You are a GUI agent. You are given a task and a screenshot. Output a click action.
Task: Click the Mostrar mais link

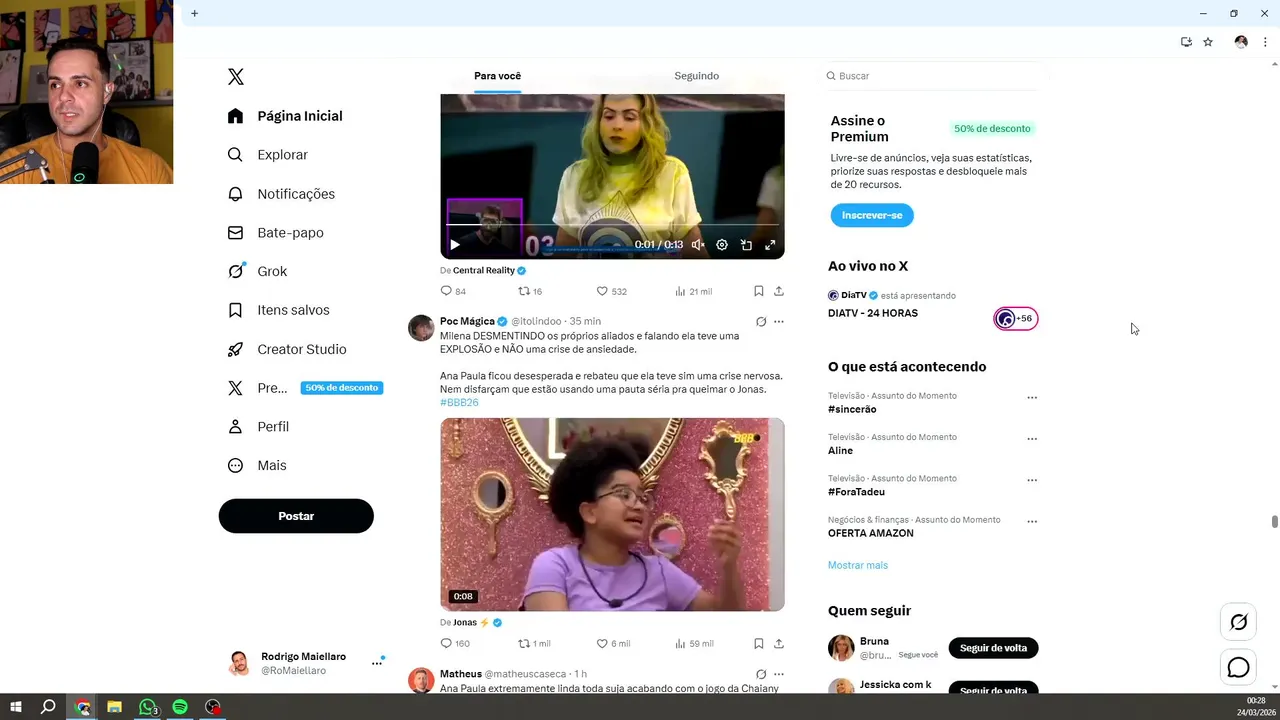858,565
